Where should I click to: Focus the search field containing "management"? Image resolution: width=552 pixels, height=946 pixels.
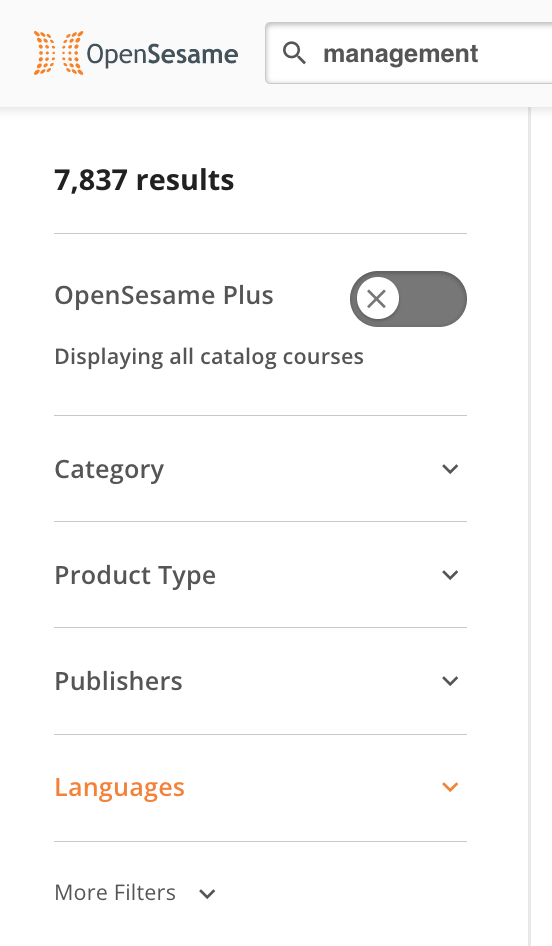pyautogui.click(x=409, y=53)
